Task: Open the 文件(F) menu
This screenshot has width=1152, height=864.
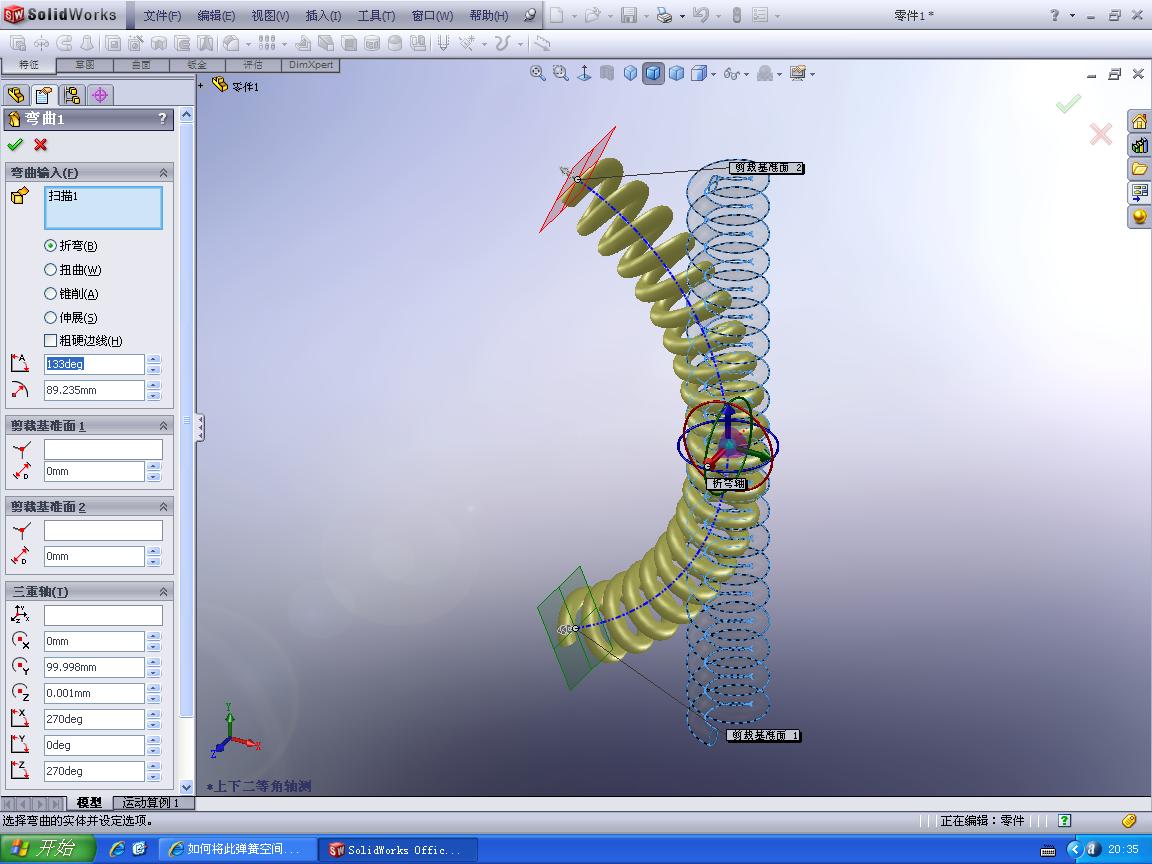Action: [162, 15]
